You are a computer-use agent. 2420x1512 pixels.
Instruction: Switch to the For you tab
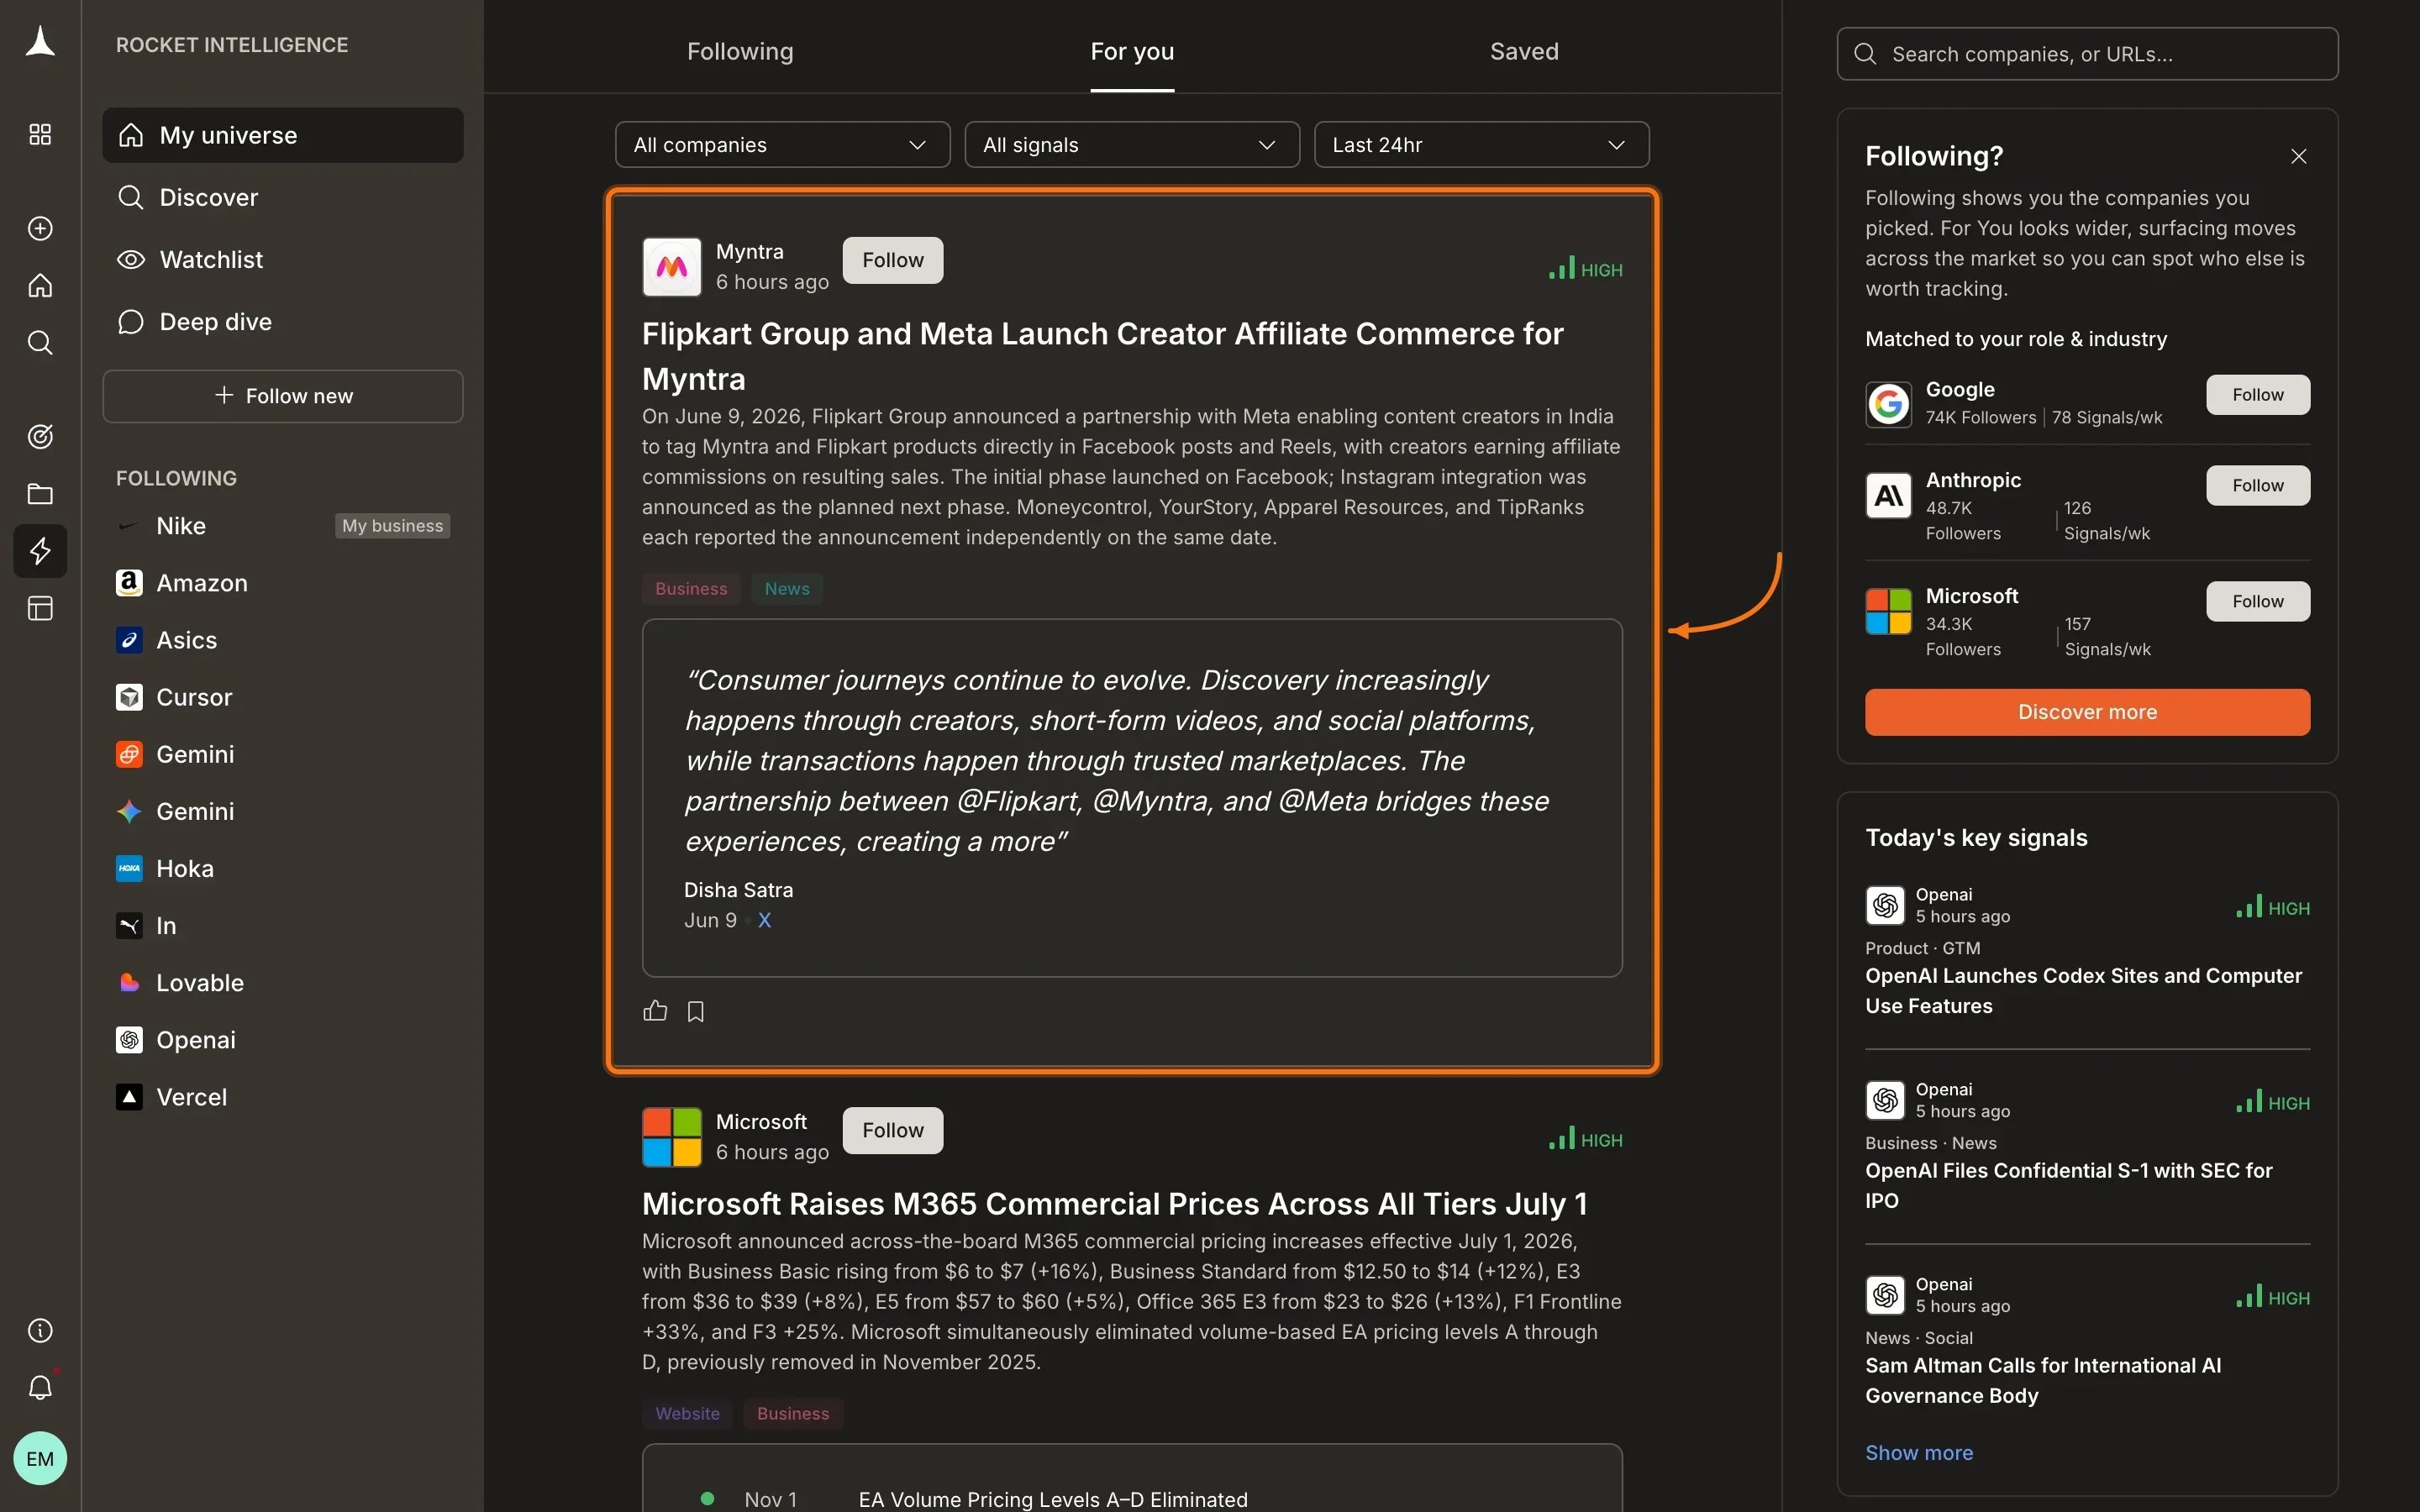point(1132,51)
